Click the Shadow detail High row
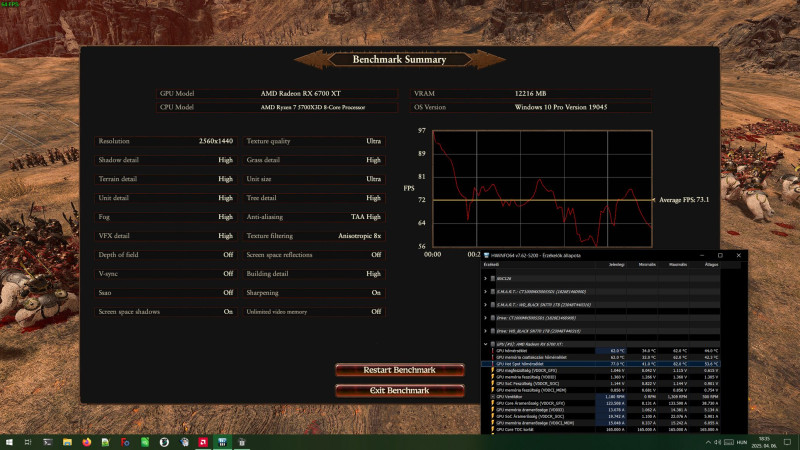The width and height of the screenshot is (800, 450). tap(166, 160)
